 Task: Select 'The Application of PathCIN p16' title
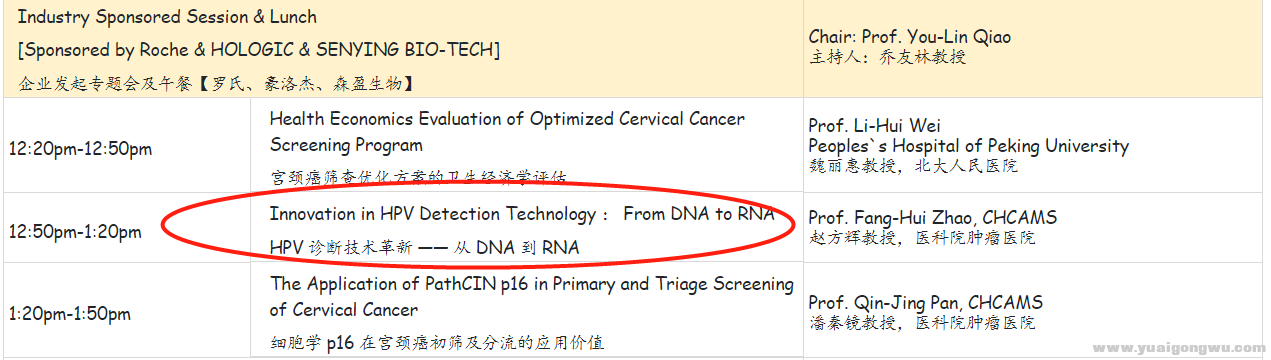531,297
